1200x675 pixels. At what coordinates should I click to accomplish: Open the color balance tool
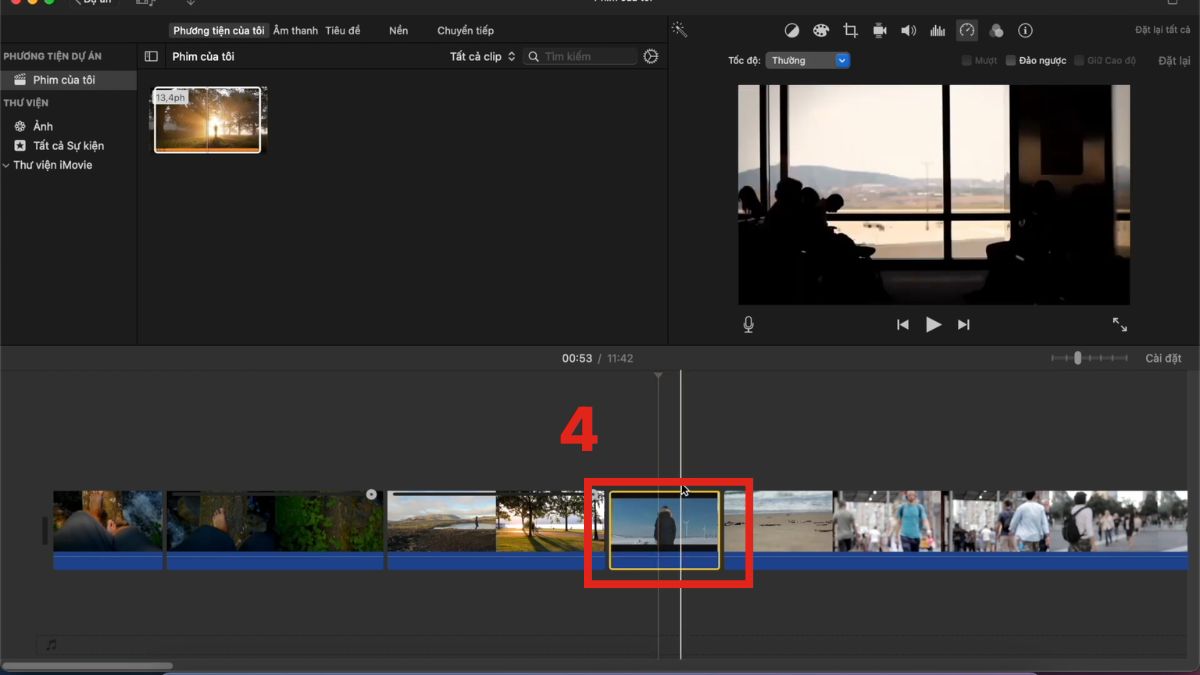click(791, 31)
